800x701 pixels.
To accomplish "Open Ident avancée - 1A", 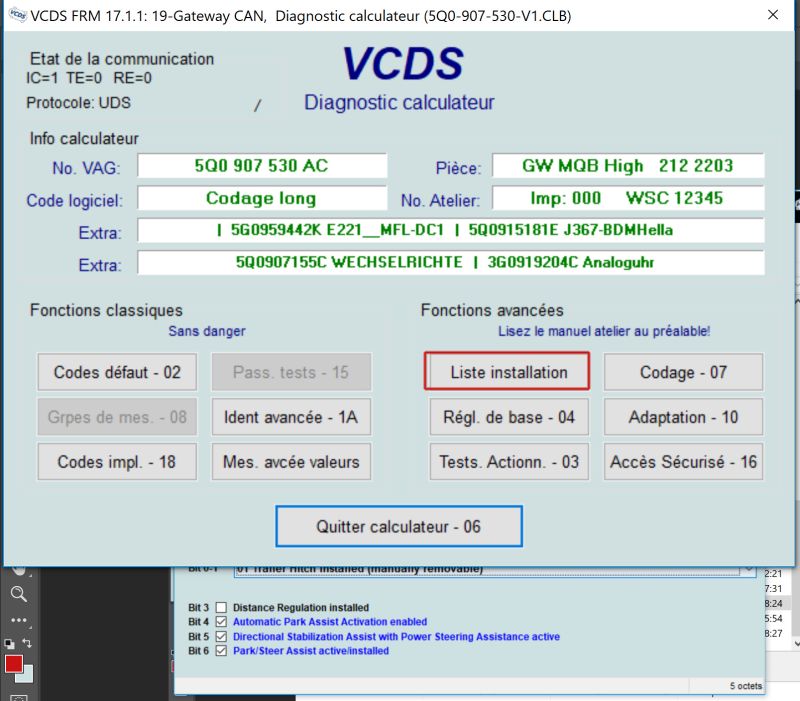I will (x=291, y=417).
